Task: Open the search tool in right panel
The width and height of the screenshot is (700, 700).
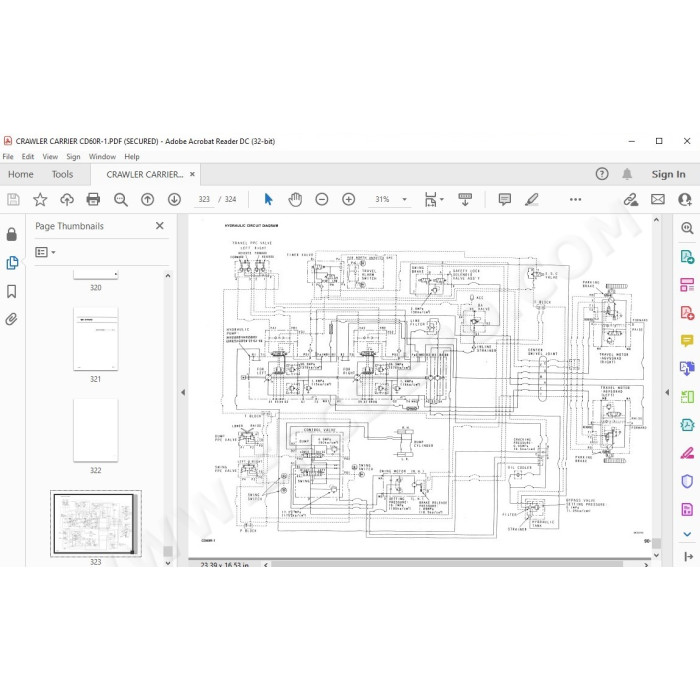Action: pos(687,228)
